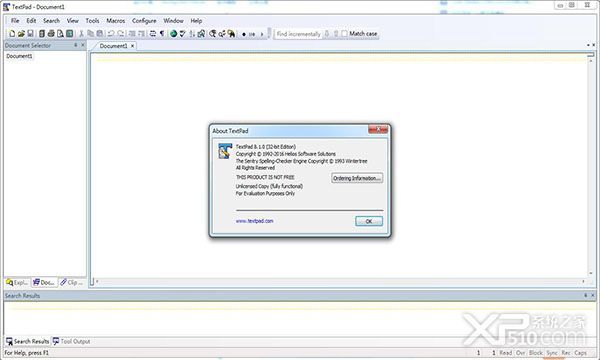
Task: Click the Find in Files binoculars icon
Action: (x=231, y=34)
